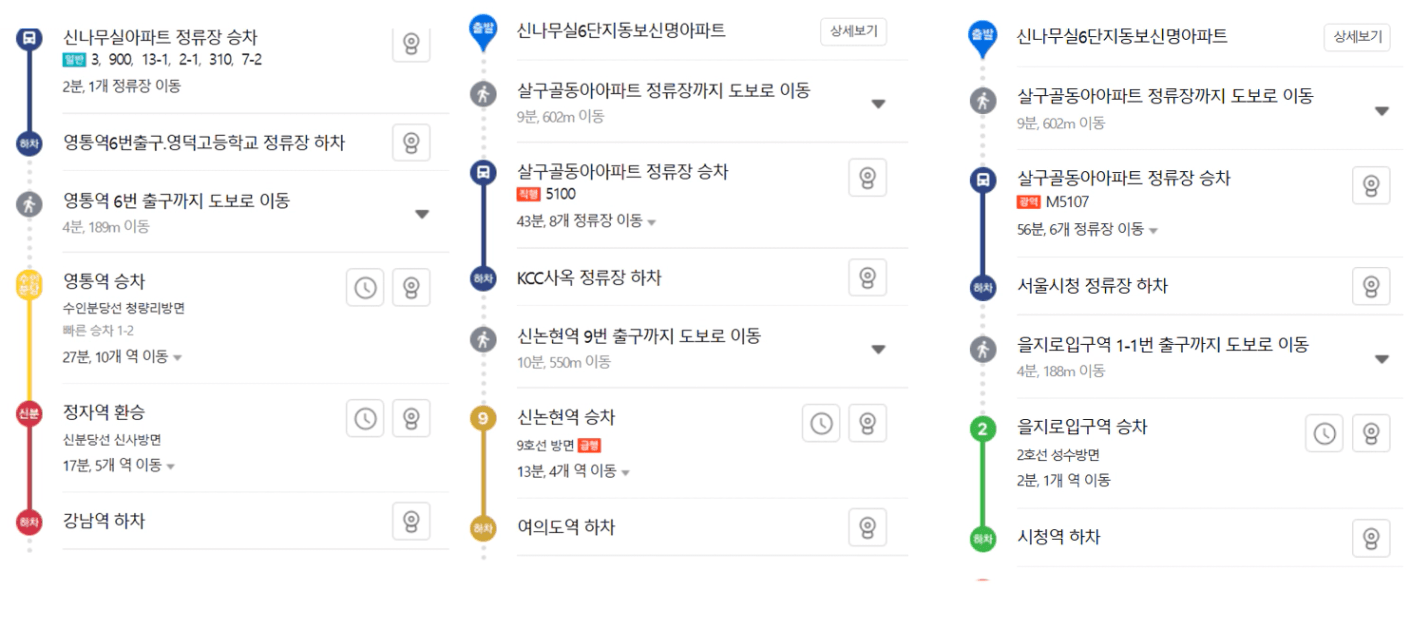The height and width of the screenshot is (629, 1411).
Task: Open street view icon for 강남역 하차
Action: pyautogui.click(x=411, y=521)
